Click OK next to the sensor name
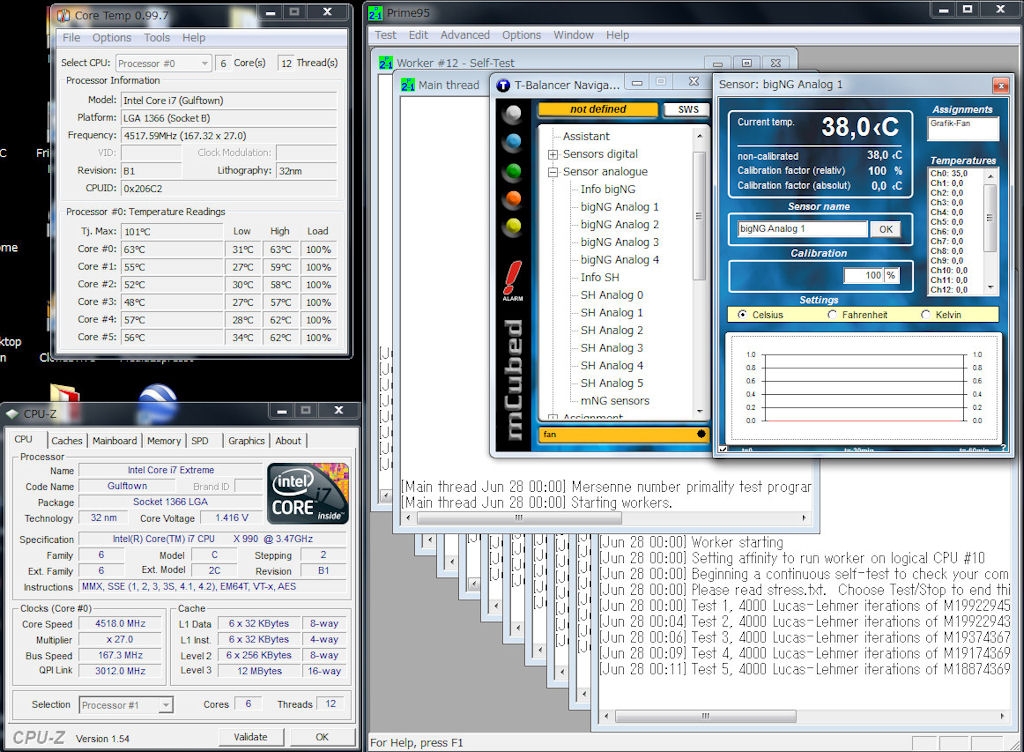This screenshot has width=1024, height=752. pos(884,229)
